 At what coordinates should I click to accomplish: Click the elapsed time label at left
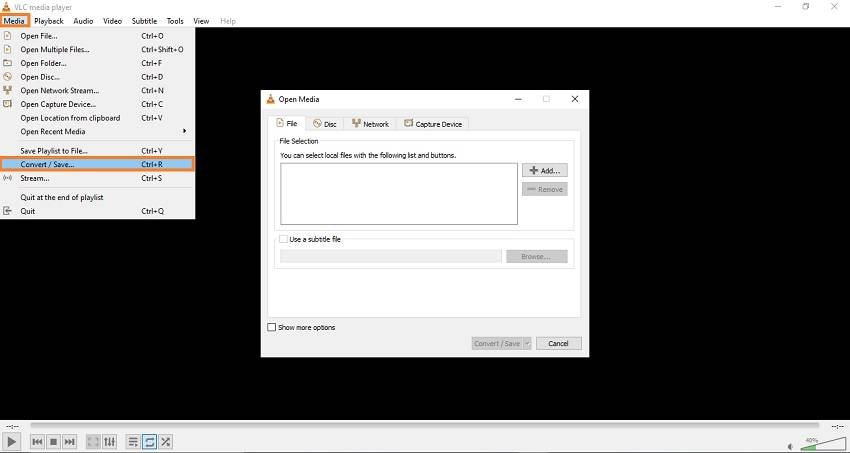pos(12,426)
